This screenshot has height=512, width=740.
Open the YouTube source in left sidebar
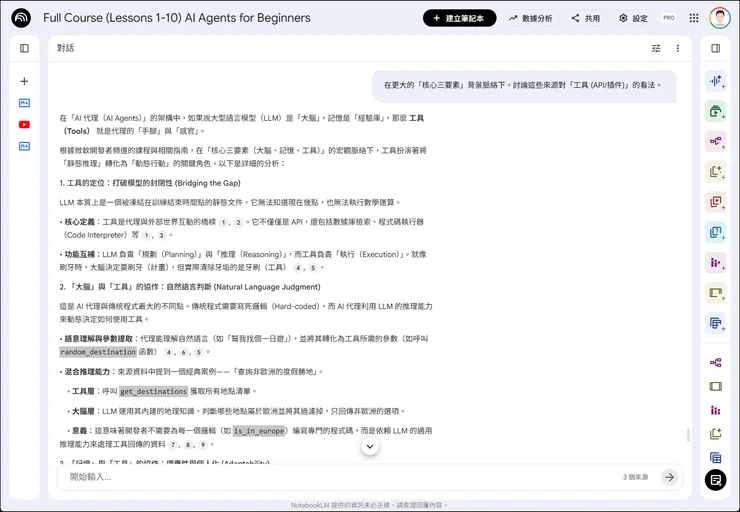pyautogui.click(x=24, y=125)
